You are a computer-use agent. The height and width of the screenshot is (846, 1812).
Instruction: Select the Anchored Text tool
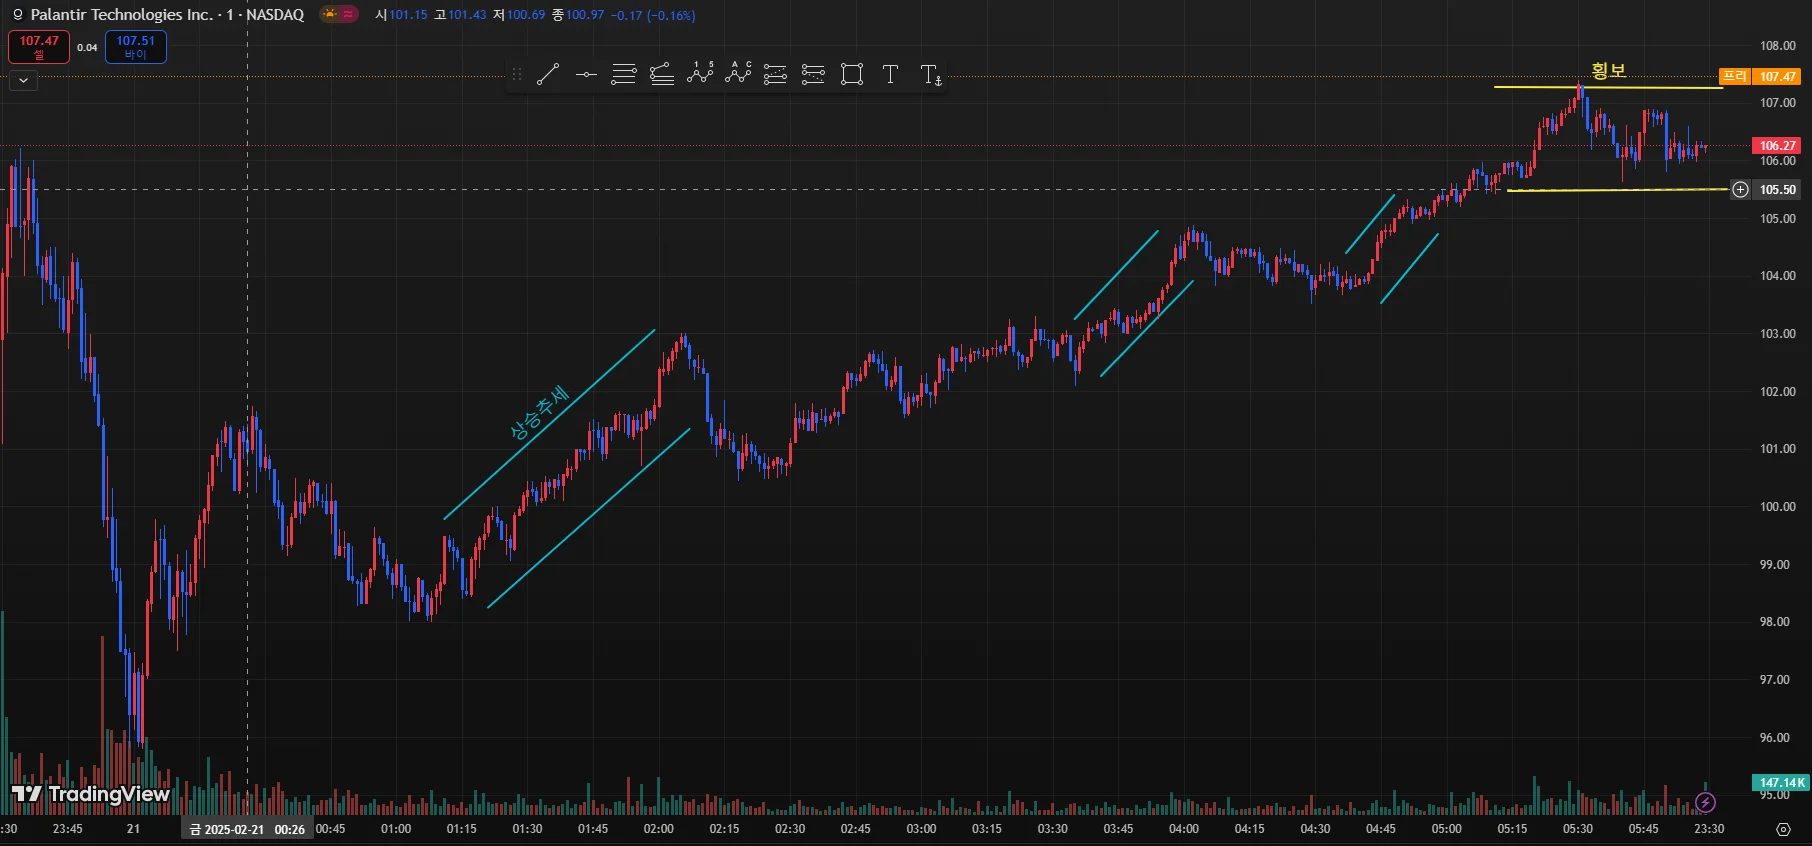[x=931, y=75]
